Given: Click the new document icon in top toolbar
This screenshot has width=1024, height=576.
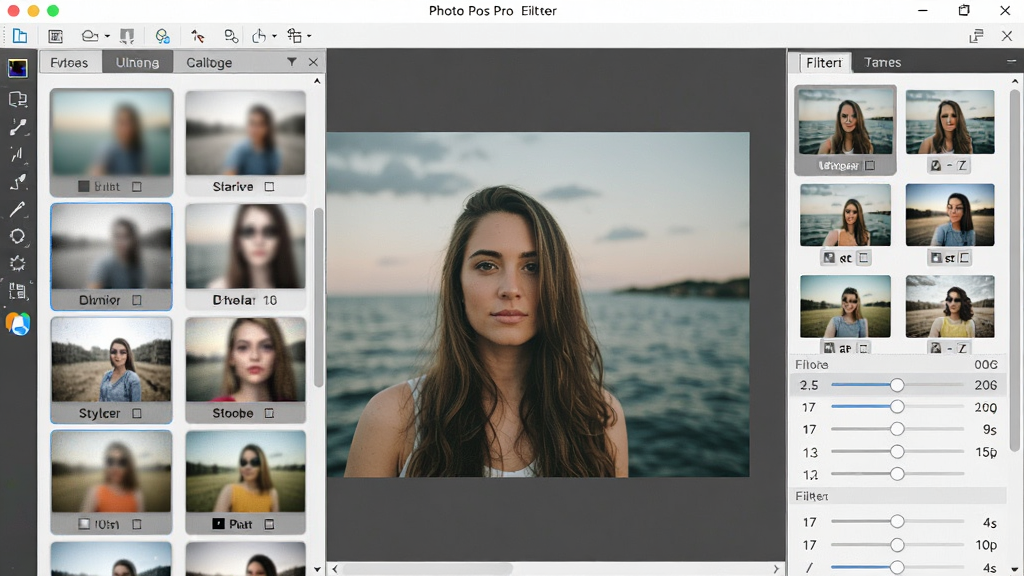Looking at the screenshot, I should click(20, 36).
